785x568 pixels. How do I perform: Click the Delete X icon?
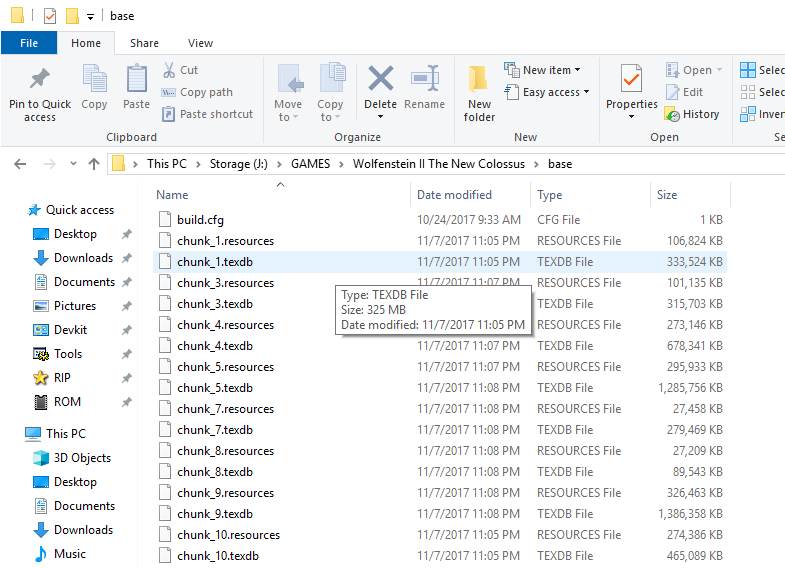[380, 79]
